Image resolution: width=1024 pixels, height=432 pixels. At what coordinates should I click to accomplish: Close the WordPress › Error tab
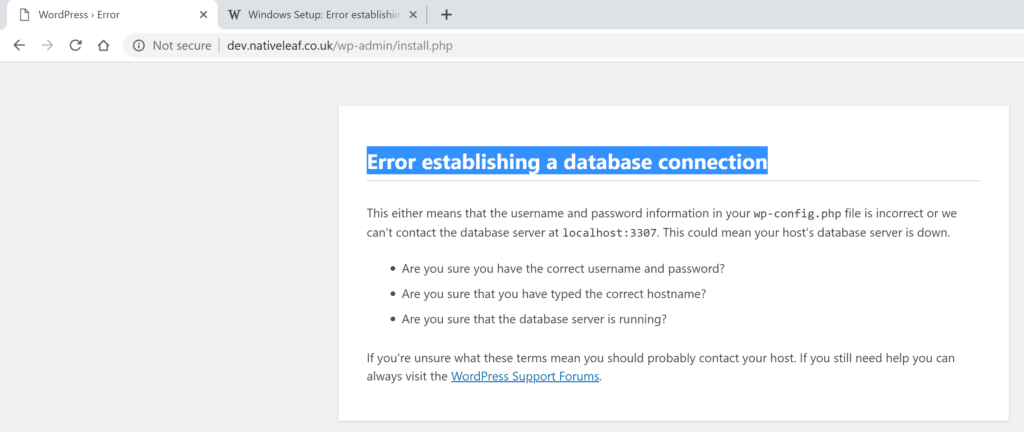[x=204, y=15]
